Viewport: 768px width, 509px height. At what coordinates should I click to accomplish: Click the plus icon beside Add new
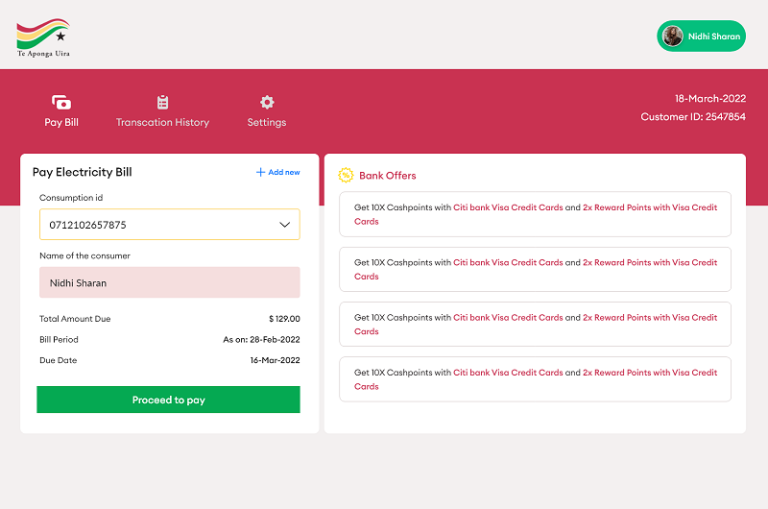coord(260,172)
